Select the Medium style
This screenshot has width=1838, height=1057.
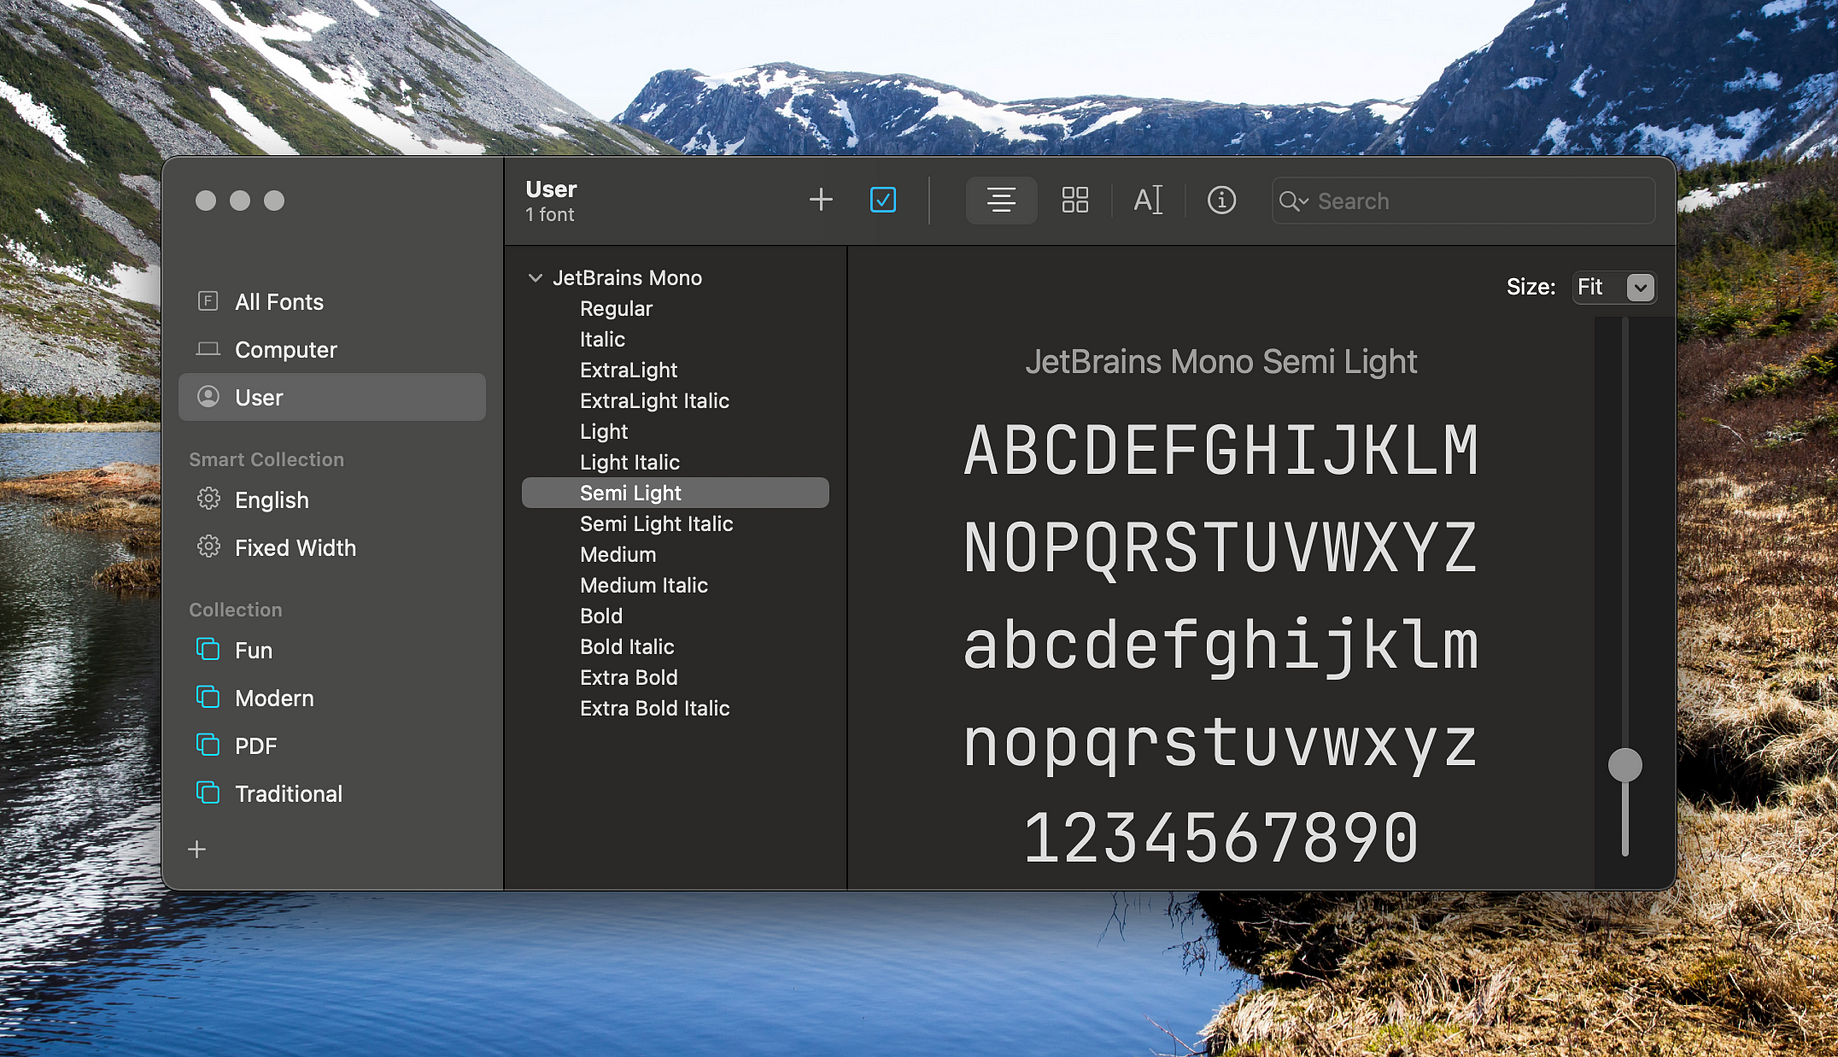pyautogui.click(x=618, y=555)
